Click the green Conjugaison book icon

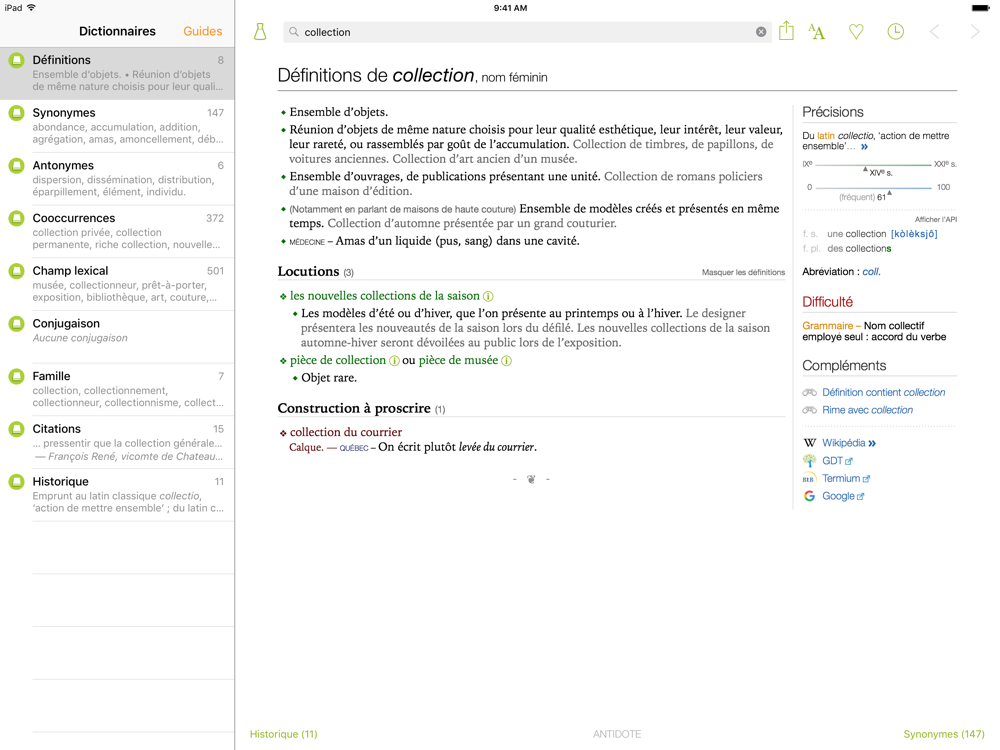point(17,324)
